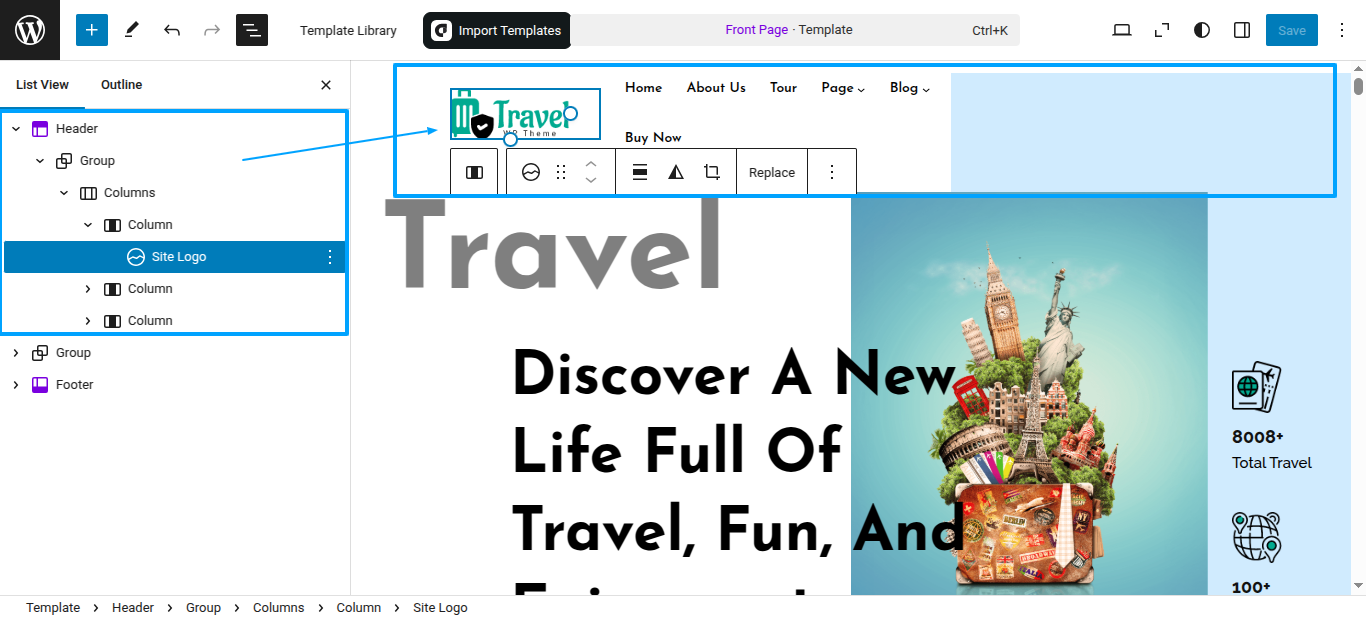The height and width of the screenshot is (620, 1366).
Task: Toggle the document overview list view button
Action: [252, 30]
